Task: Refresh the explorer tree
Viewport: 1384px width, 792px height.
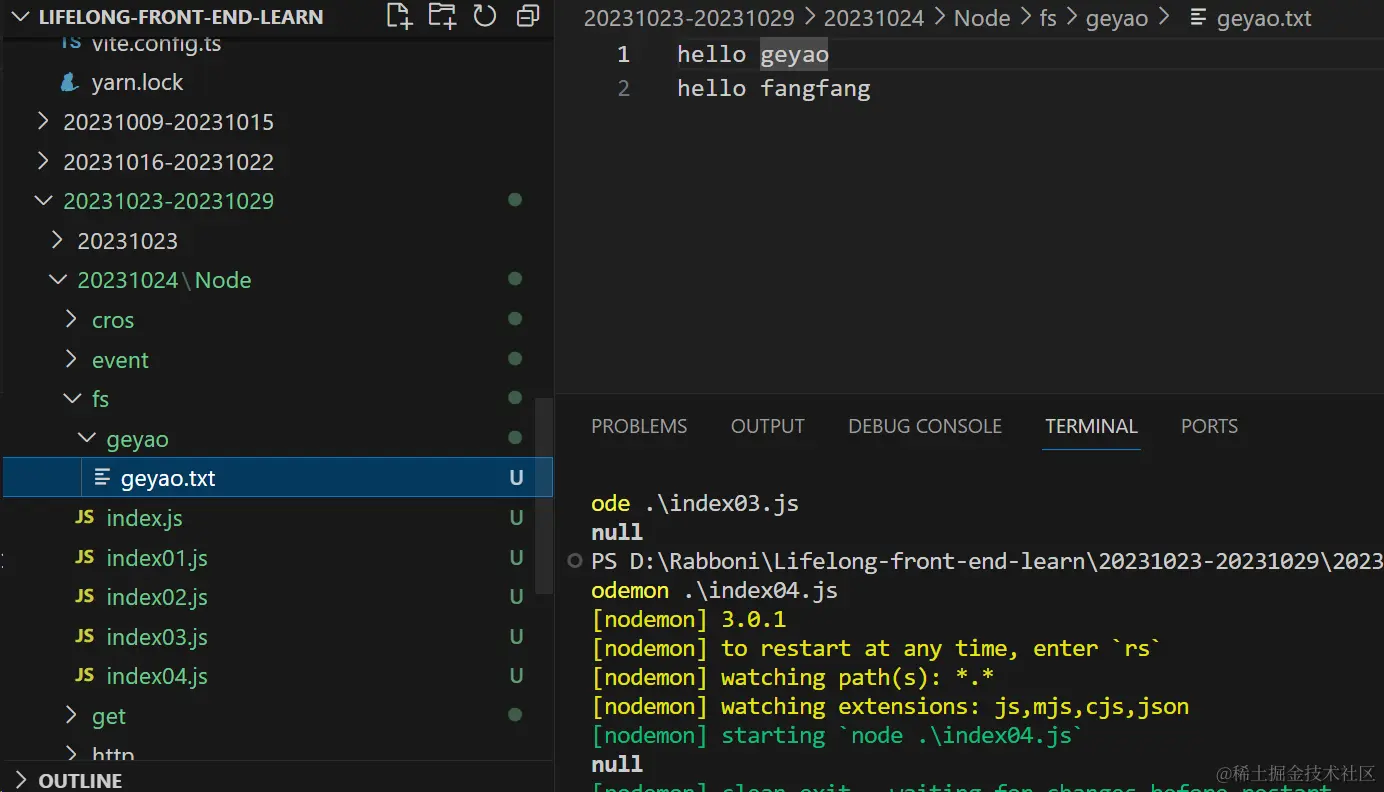Action: (x=485, y=16)
